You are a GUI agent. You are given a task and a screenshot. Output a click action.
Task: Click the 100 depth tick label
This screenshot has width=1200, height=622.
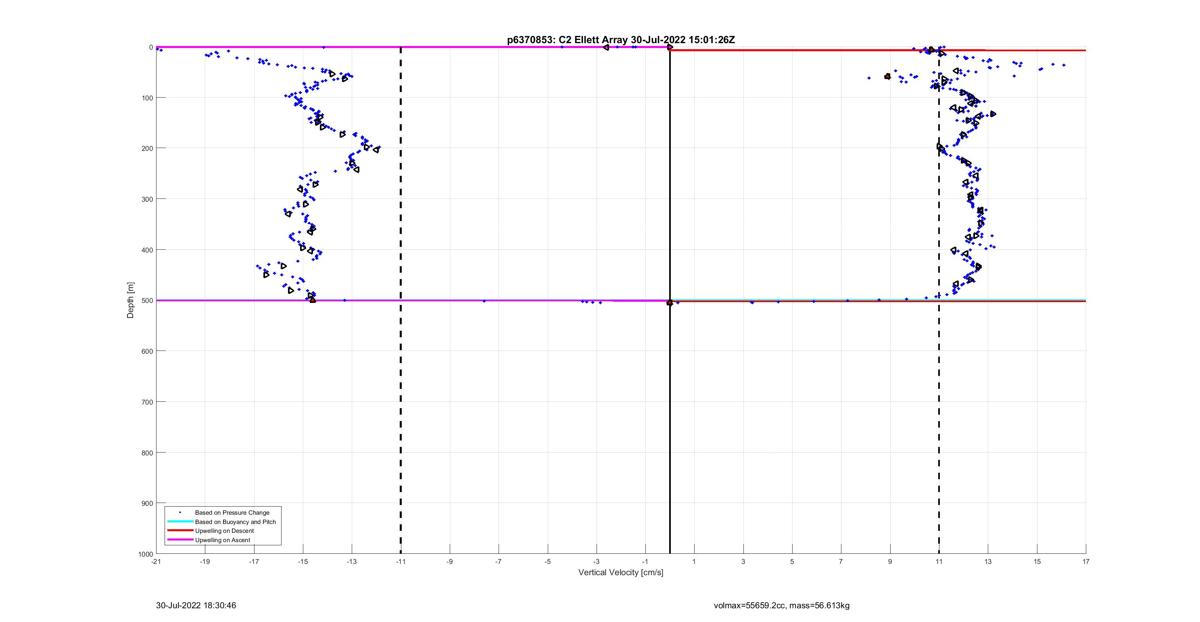pyautogui.click(x=146, y=98)
